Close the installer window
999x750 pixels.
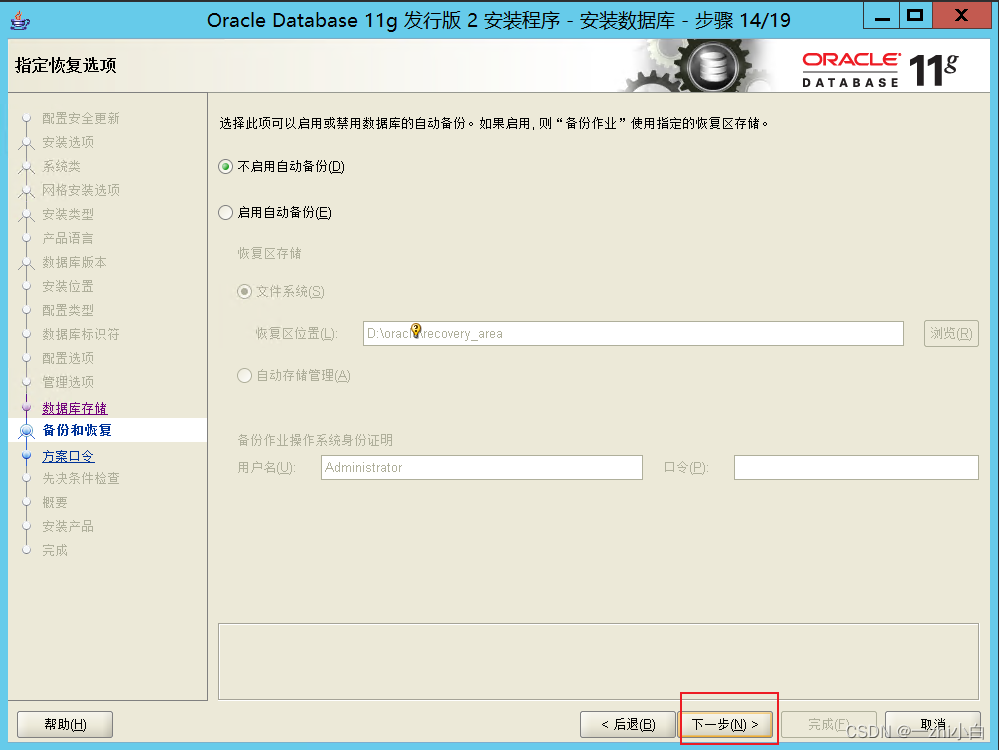coord(961,15)
